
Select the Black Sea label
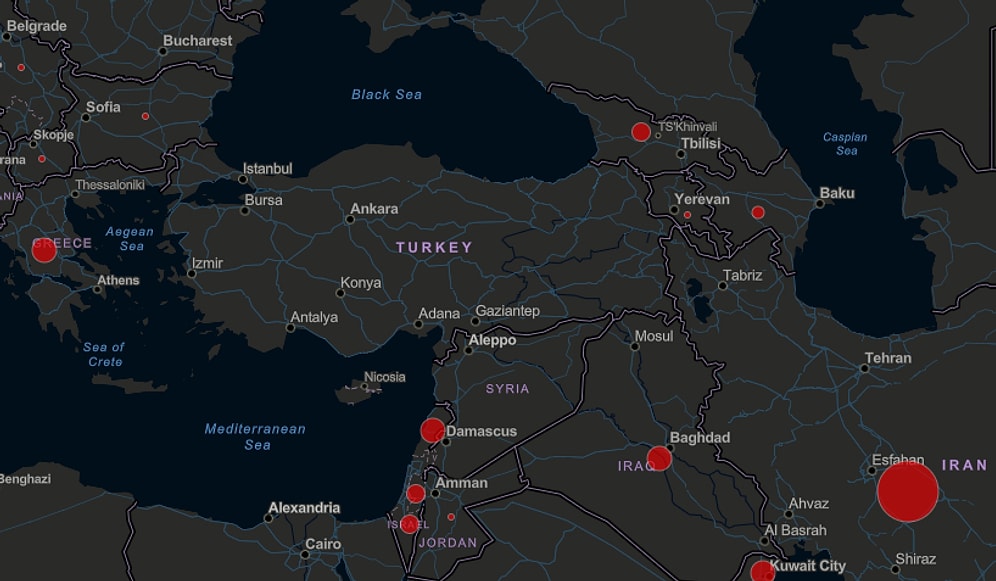click(386, 95)
